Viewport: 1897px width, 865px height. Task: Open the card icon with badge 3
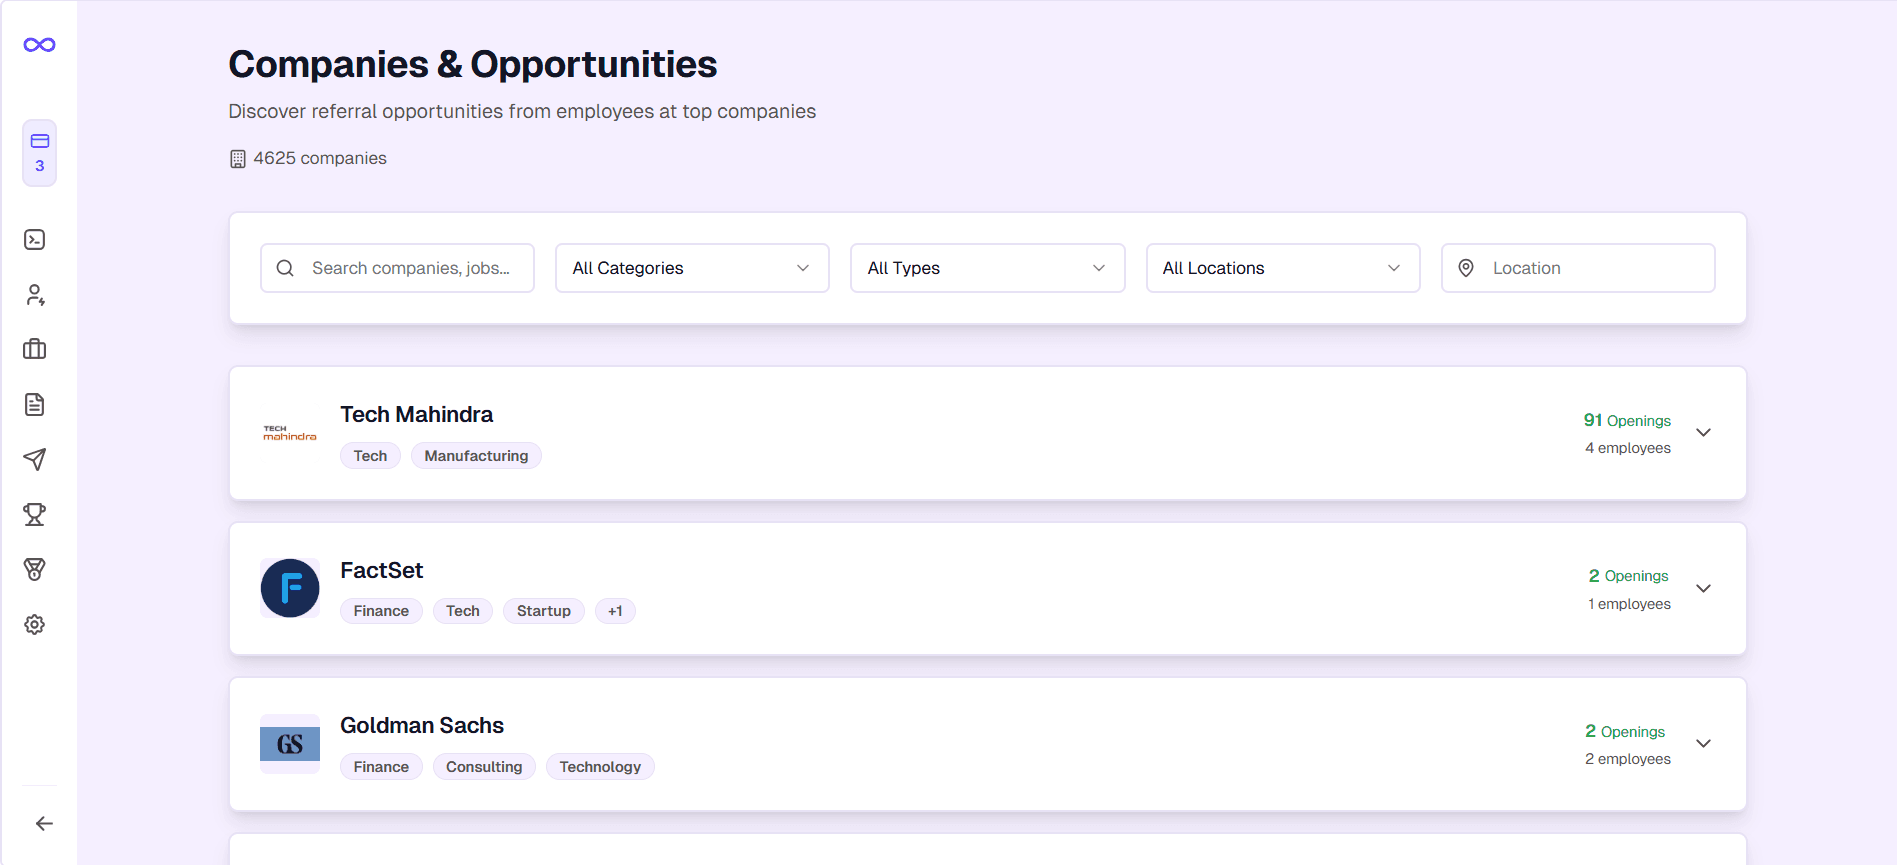click(39, 152)
